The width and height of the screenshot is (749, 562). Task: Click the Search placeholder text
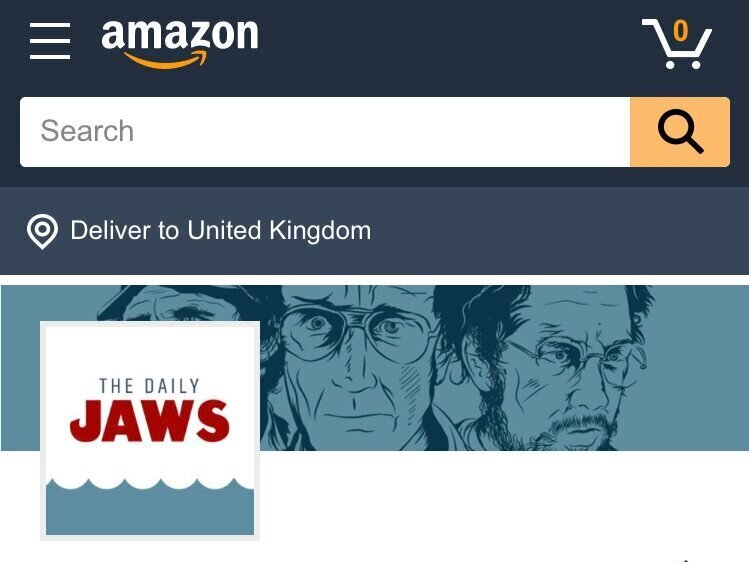click(87, 131)
